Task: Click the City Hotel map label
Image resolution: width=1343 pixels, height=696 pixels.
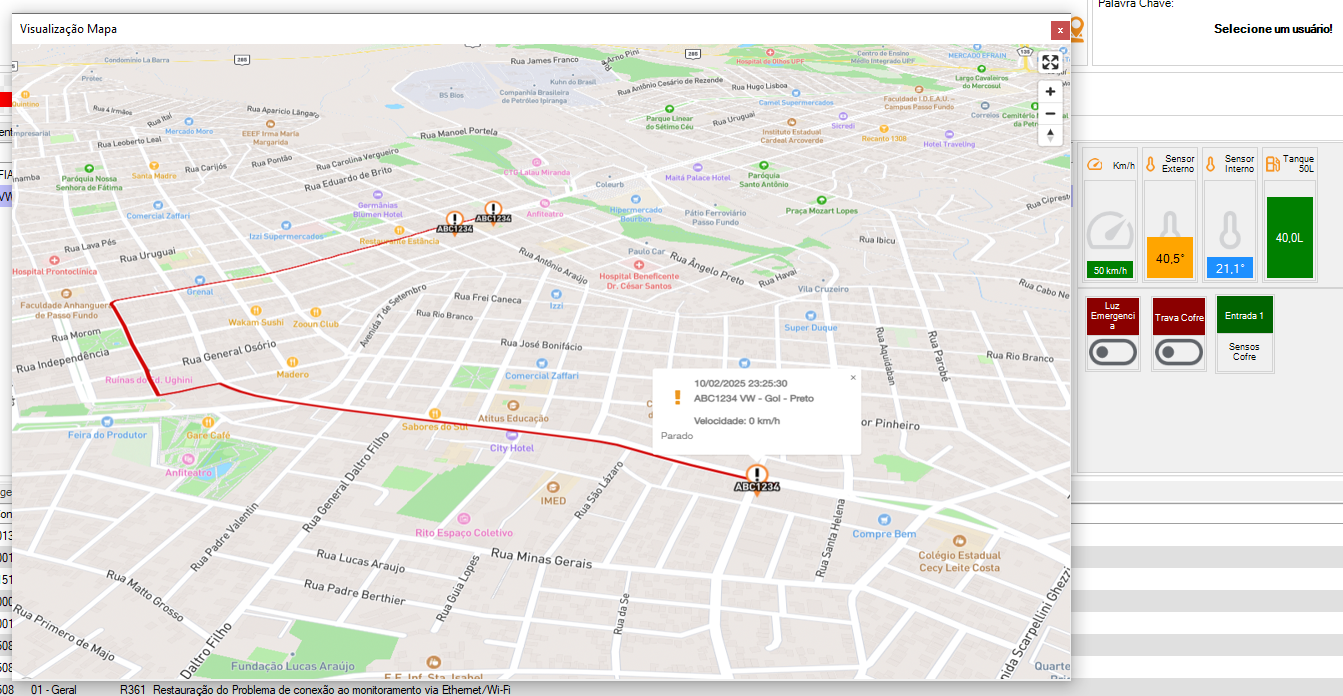Action: tap(511, 448)
